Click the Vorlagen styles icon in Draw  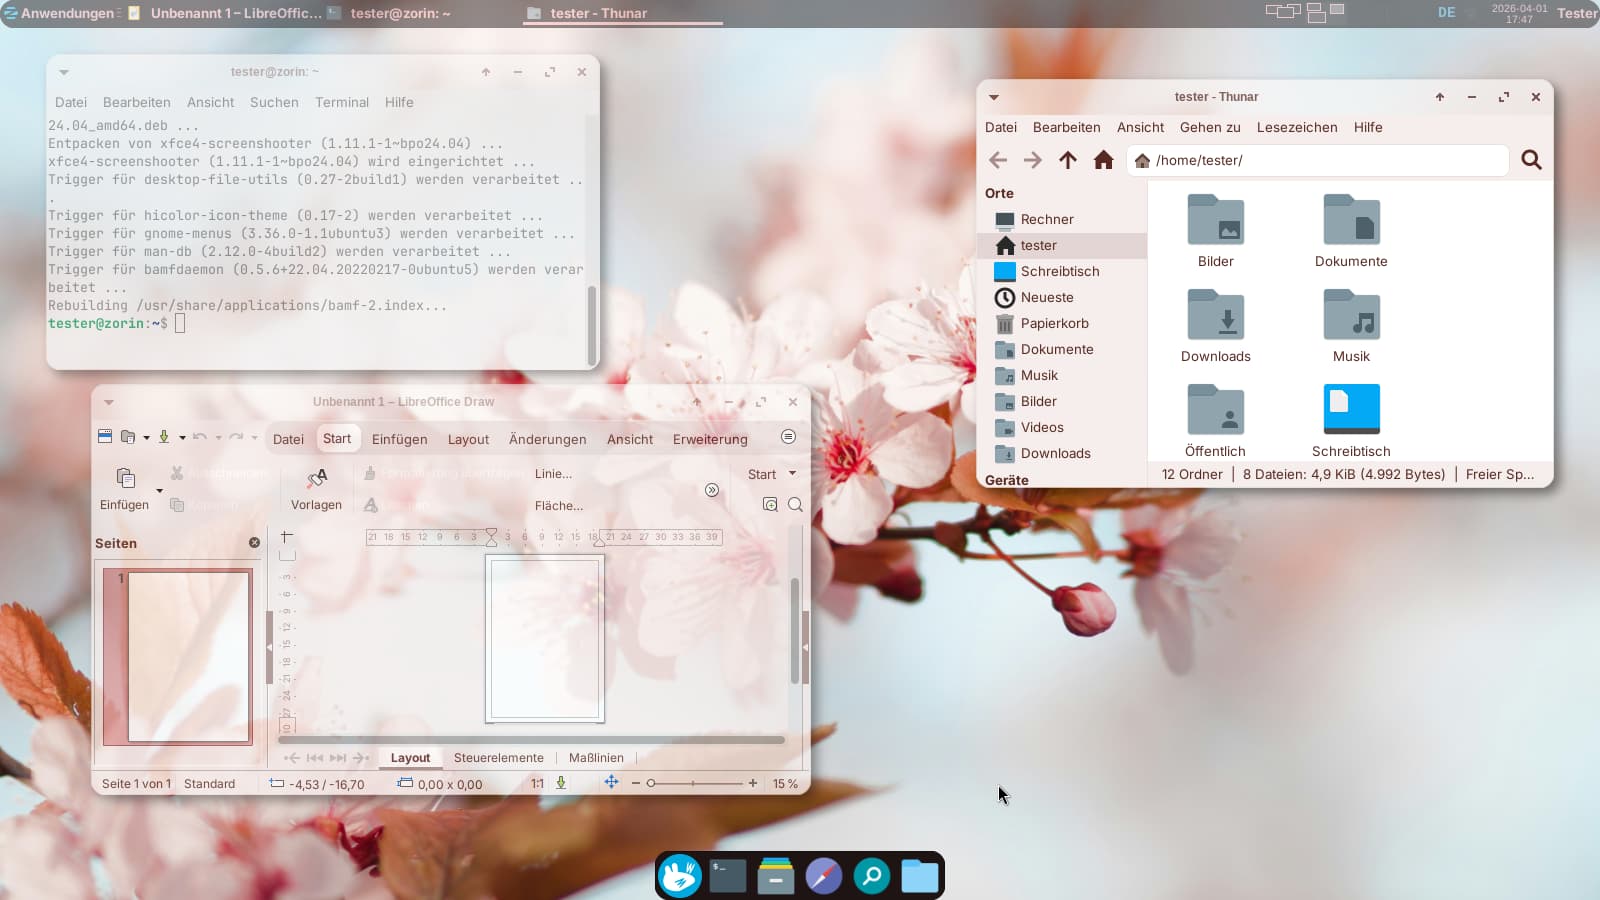pos(316,478)
